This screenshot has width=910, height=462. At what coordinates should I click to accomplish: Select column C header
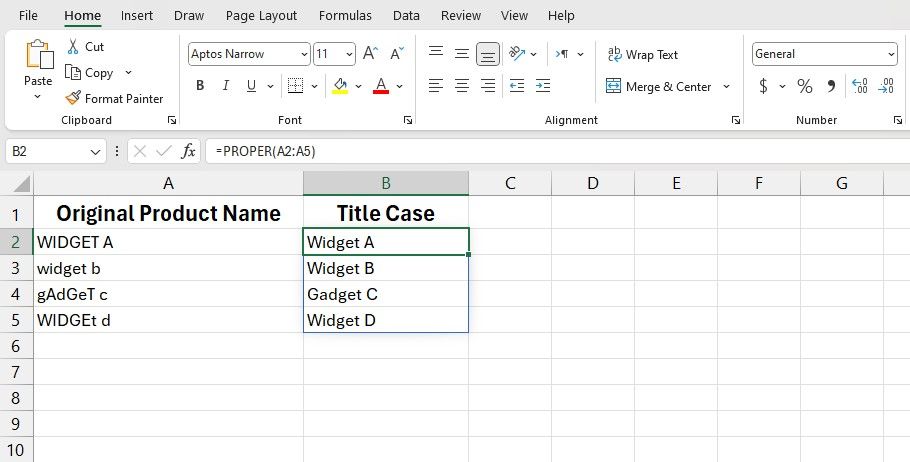510,183
